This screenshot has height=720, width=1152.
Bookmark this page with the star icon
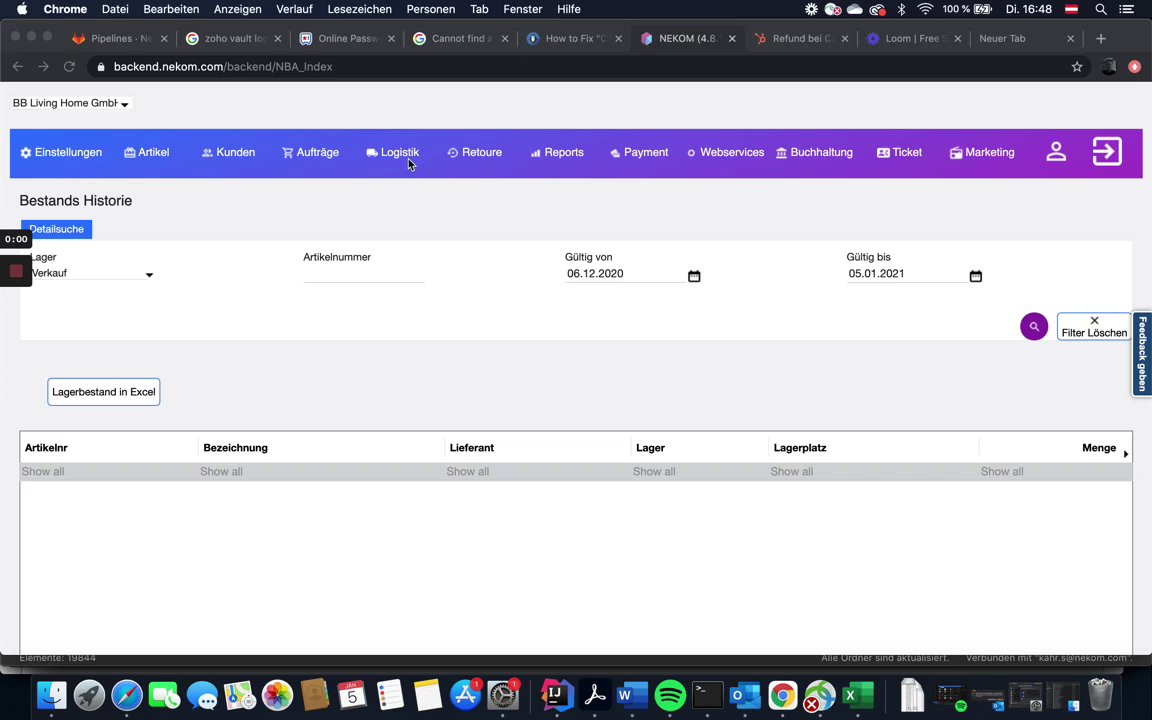[x=1077, y=67]
